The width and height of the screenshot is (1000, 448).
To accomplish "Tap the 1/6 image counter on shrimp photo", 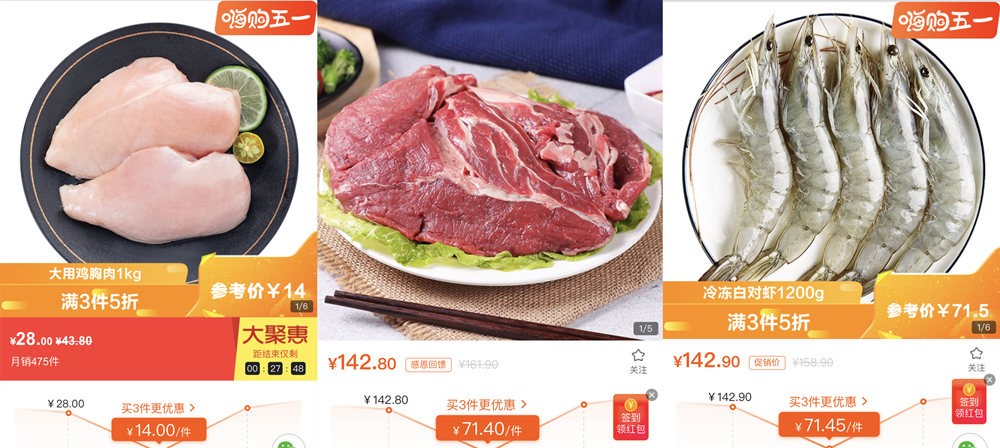I will 982,327.
